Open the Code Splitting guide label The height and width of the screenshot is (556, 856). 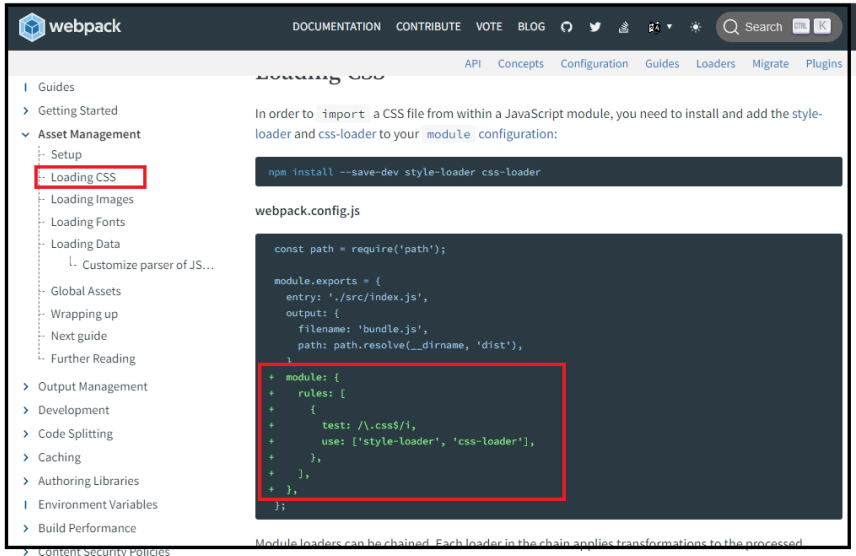tap(75, 434)
